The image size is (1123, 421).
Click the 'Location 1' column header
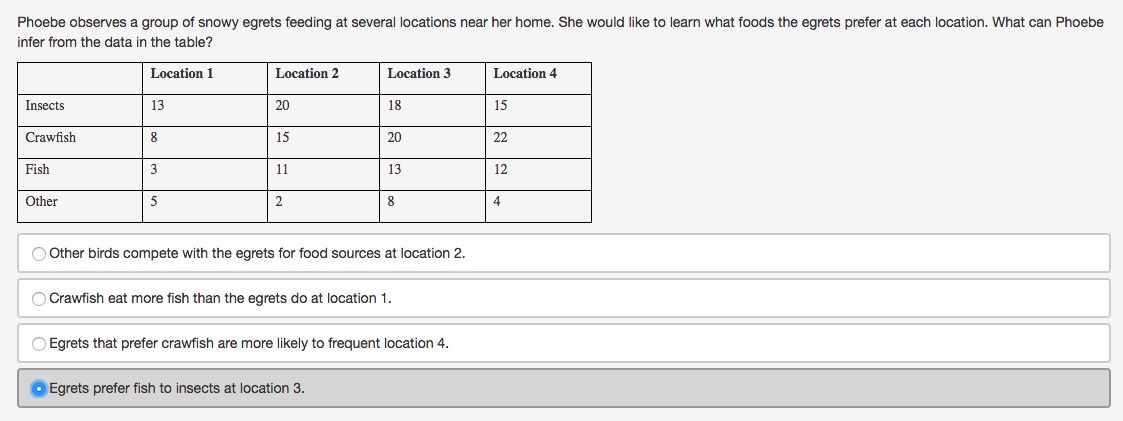(x=182, y=73)
